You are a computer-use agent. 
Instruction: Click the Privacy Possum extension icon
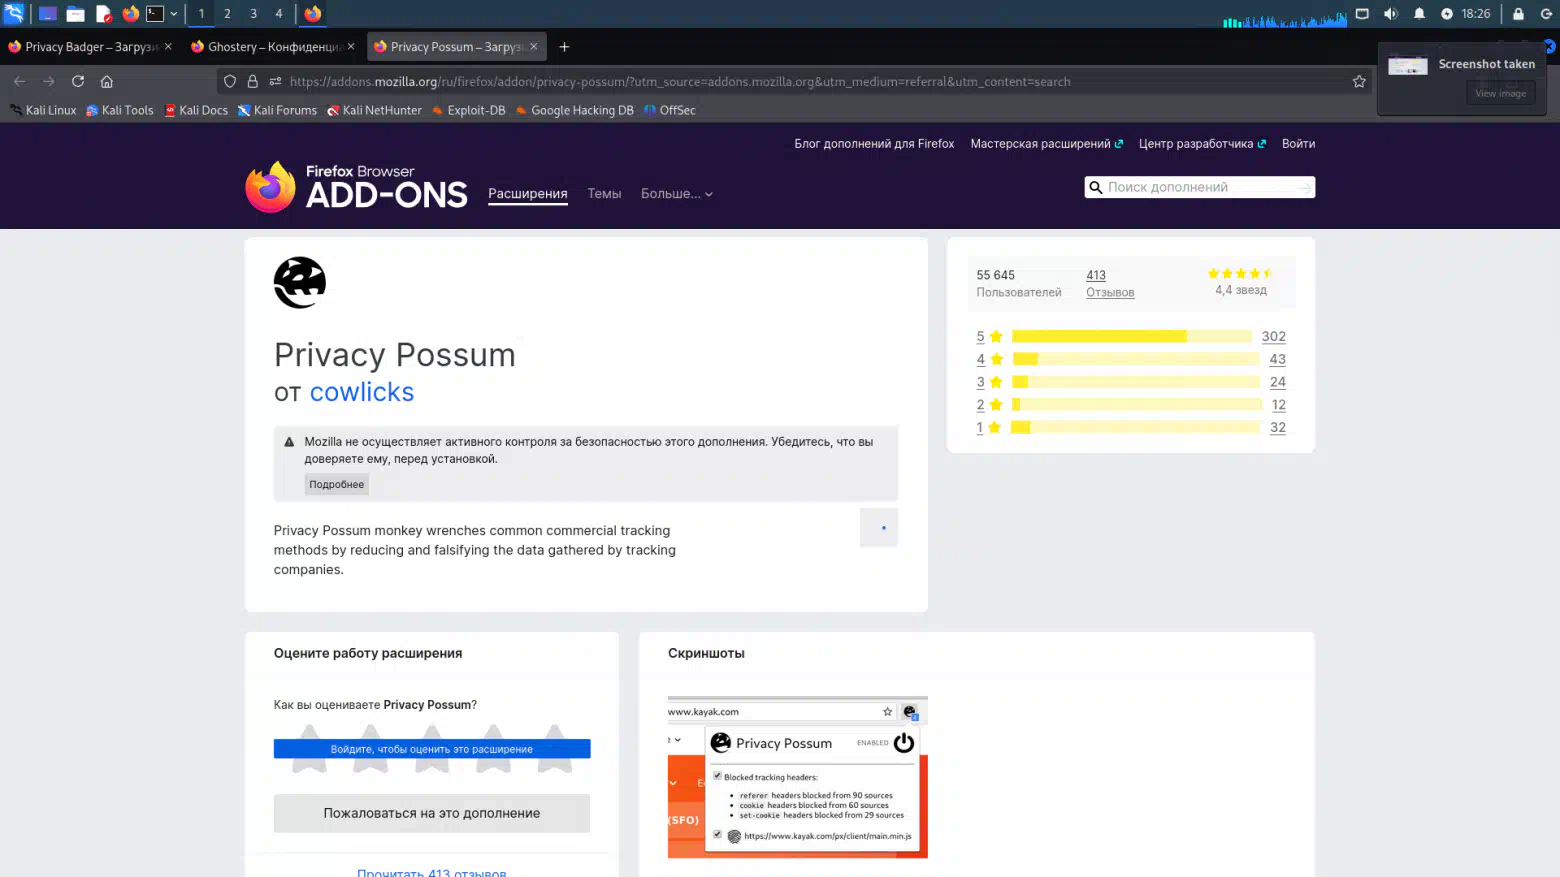point(300,283)
